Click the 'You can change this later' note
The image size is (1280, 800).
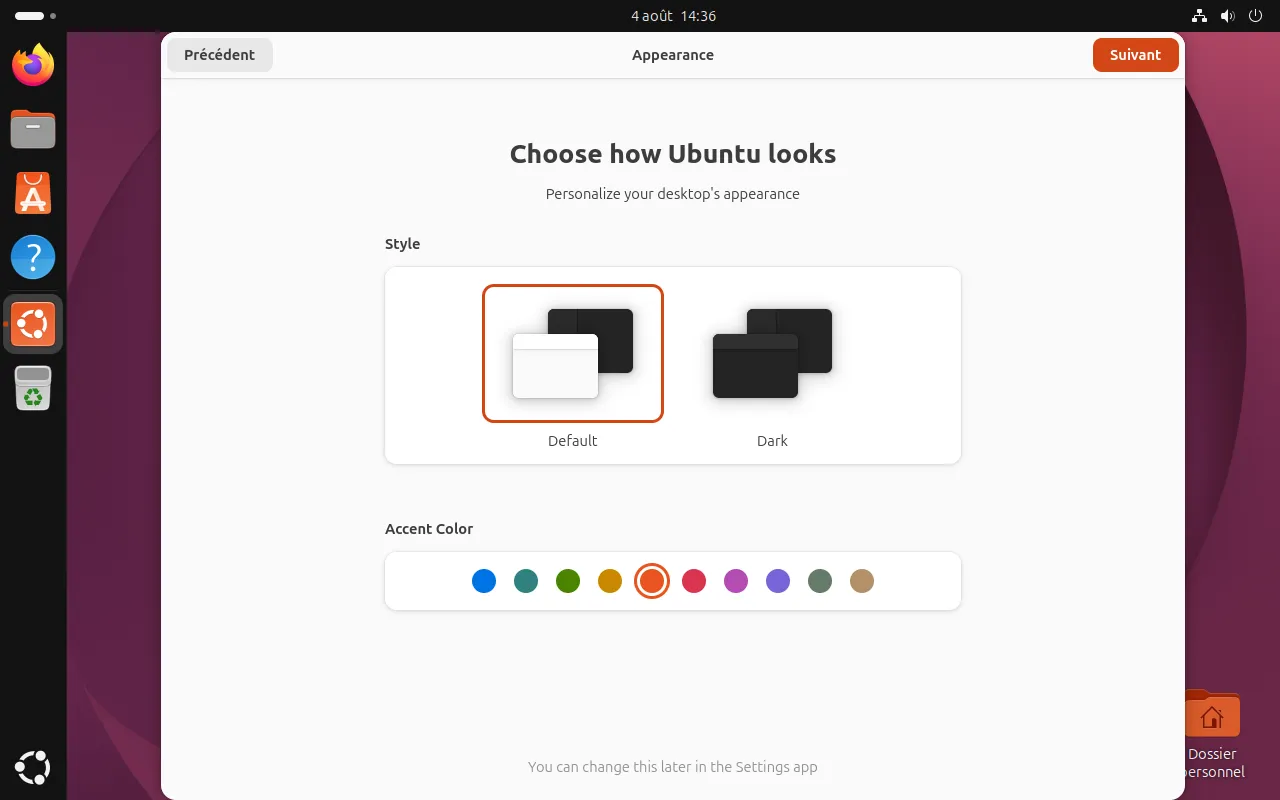click(673, 767)
